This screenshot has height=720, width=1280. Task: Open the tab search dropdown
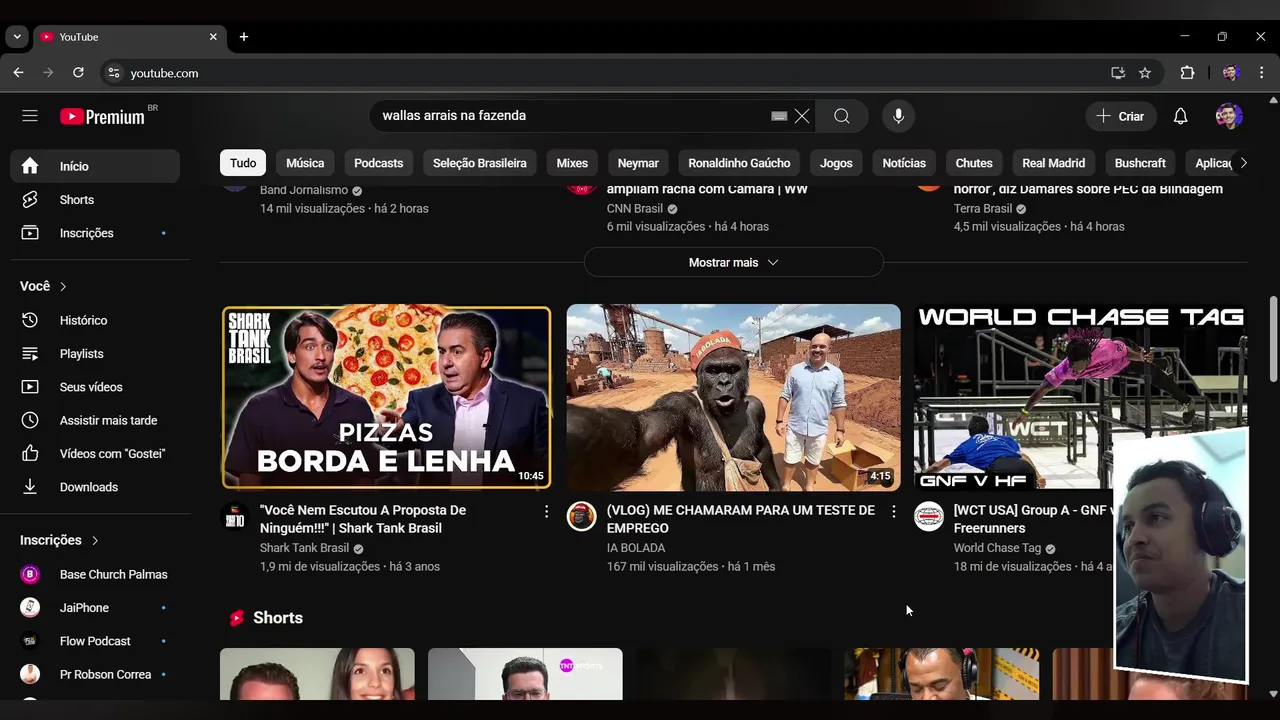point(17,37)
